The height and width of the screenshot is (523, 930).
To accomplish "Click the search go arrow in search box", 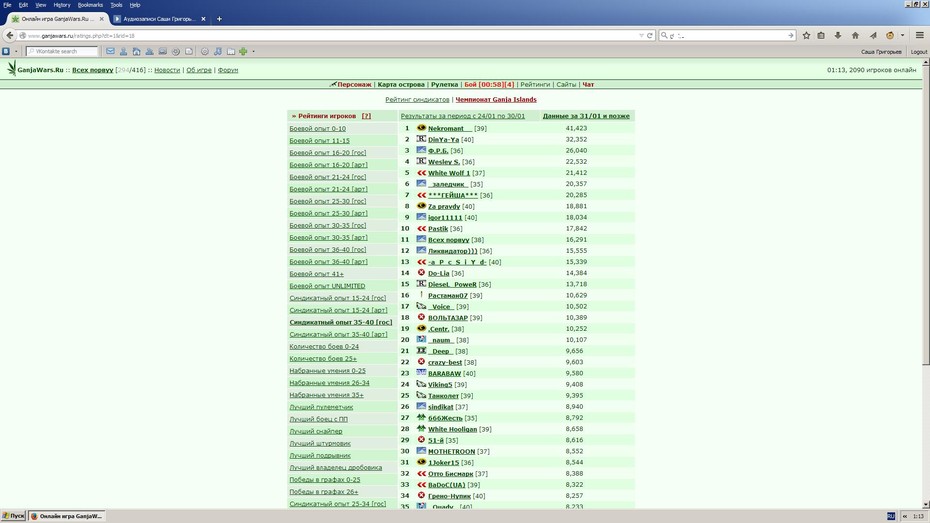I will click(x=790, y=36).
